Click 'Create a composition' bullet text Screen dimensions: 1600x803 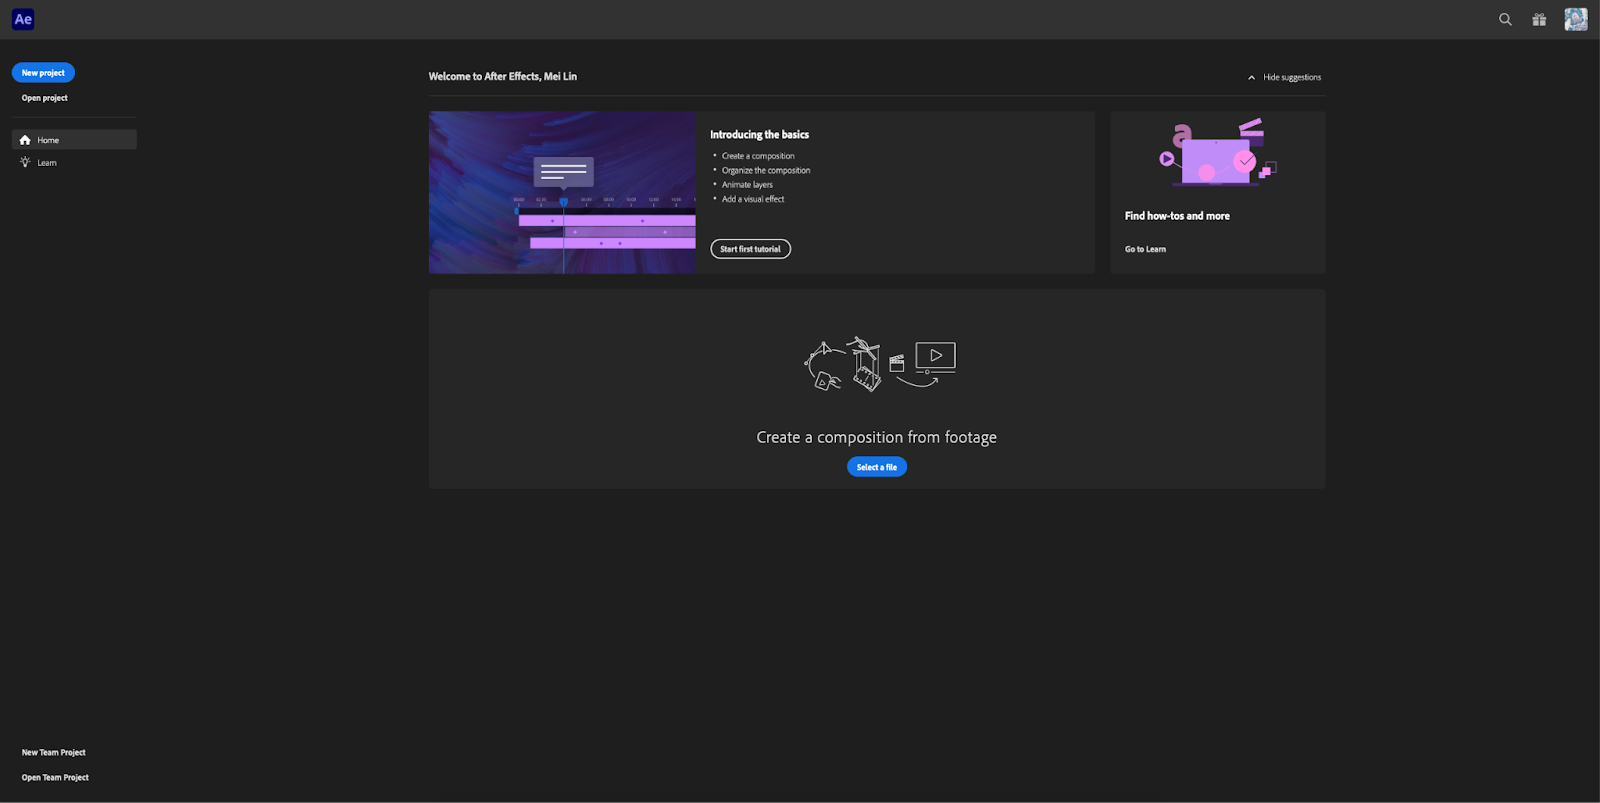758,156
